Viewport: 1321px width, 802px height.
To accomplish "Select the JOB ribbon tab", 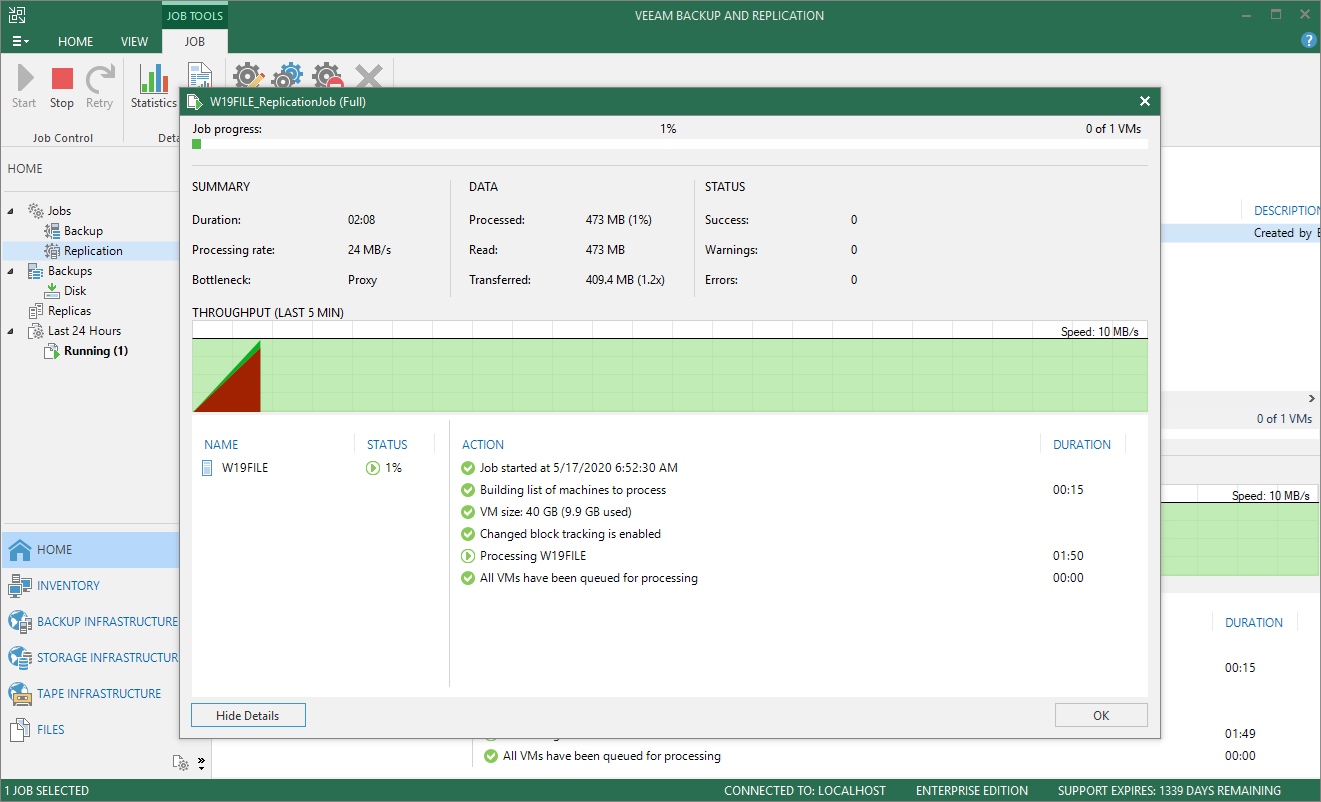I will point(195,41).
